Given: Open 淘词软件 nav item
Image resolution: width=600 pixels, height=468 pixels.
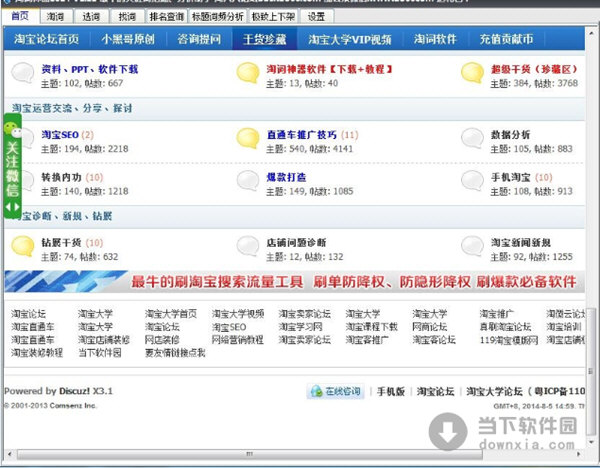Looking at the screenshot, I should click(435, 39).
